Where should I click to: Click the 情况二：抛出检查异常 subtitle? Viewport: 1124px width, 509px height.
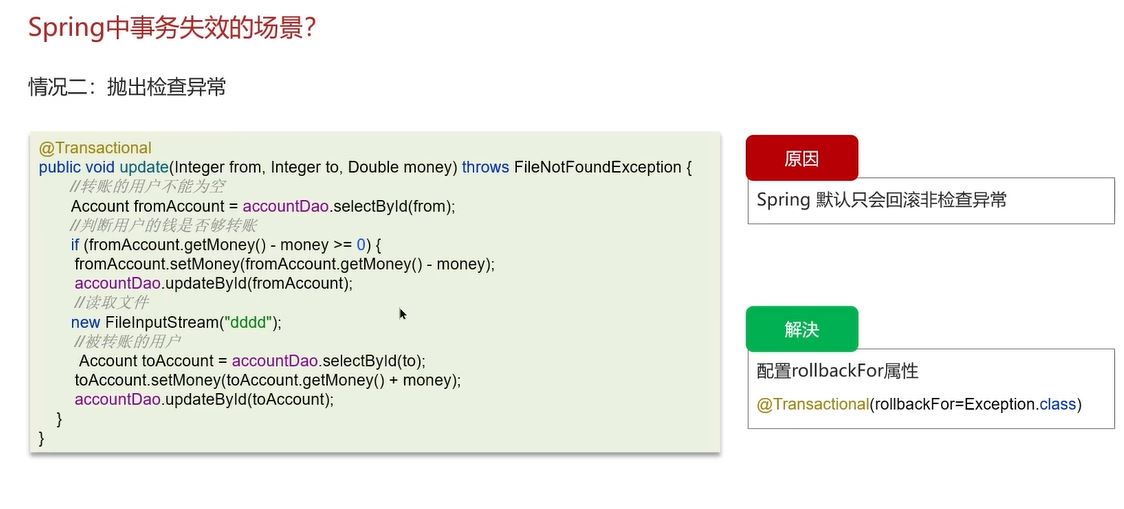pos(127,87)
